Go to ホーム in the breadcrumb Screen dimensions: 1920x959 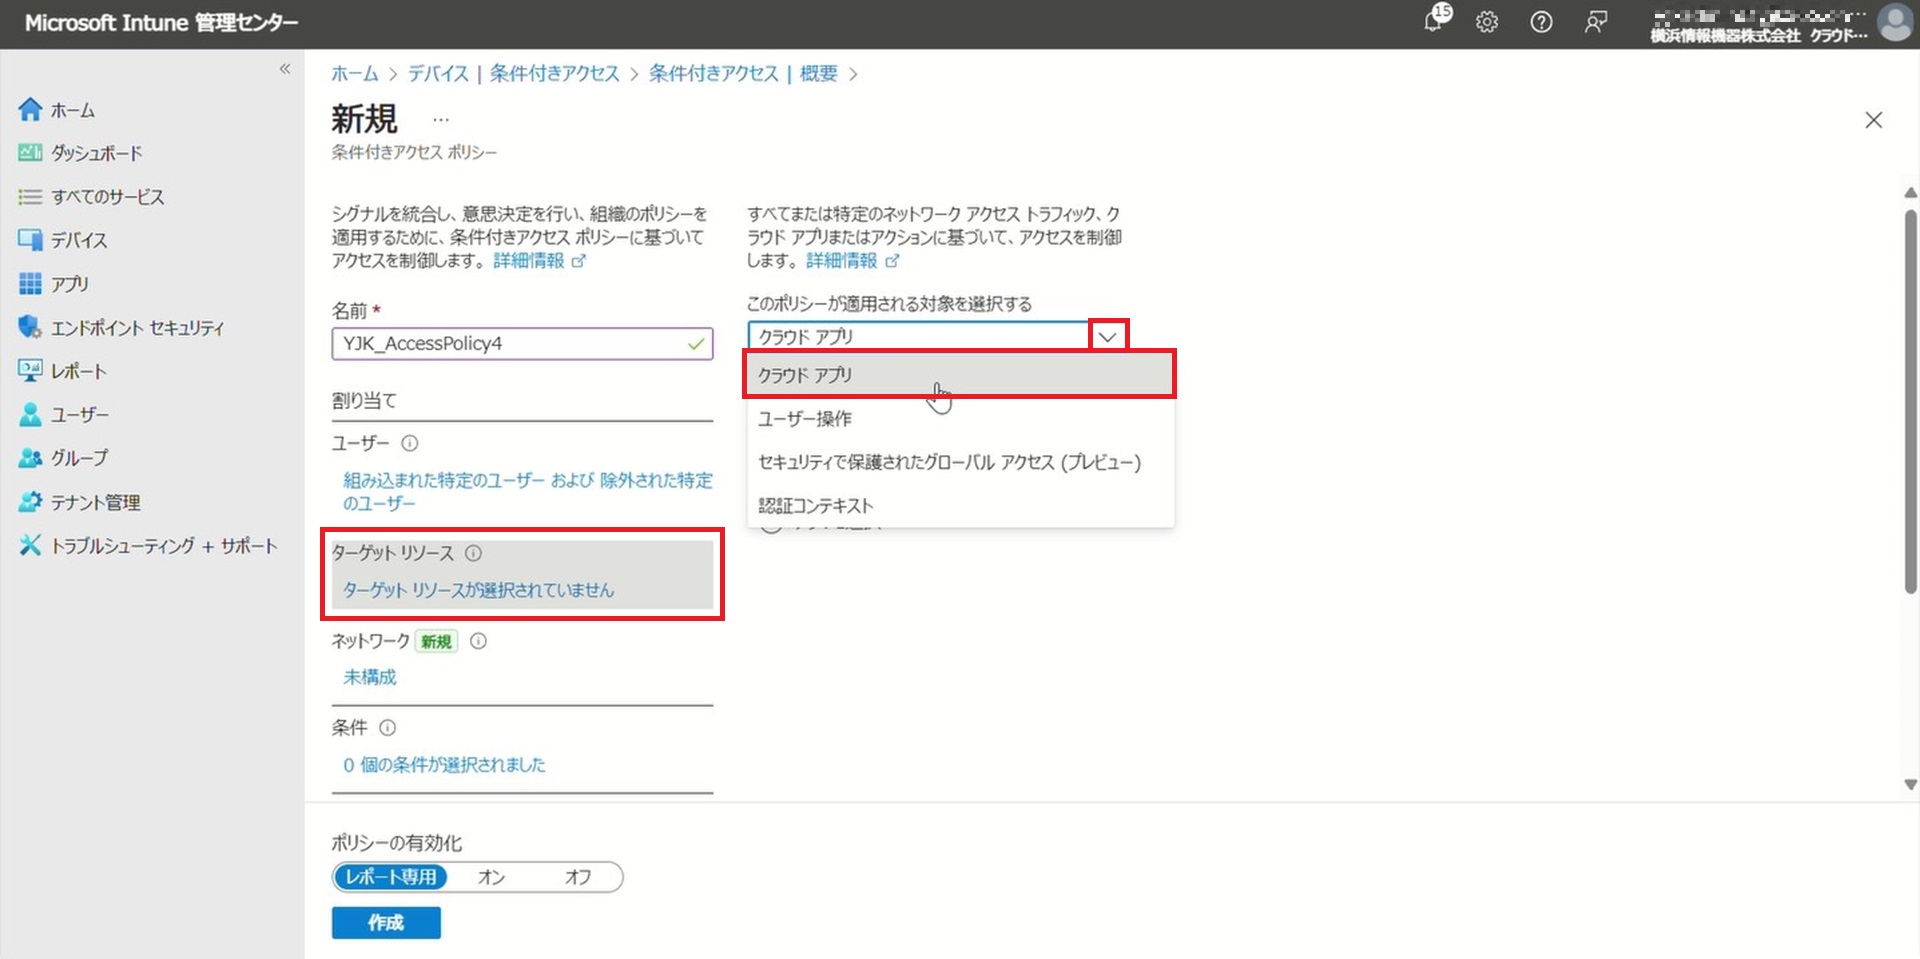[355, 74]
